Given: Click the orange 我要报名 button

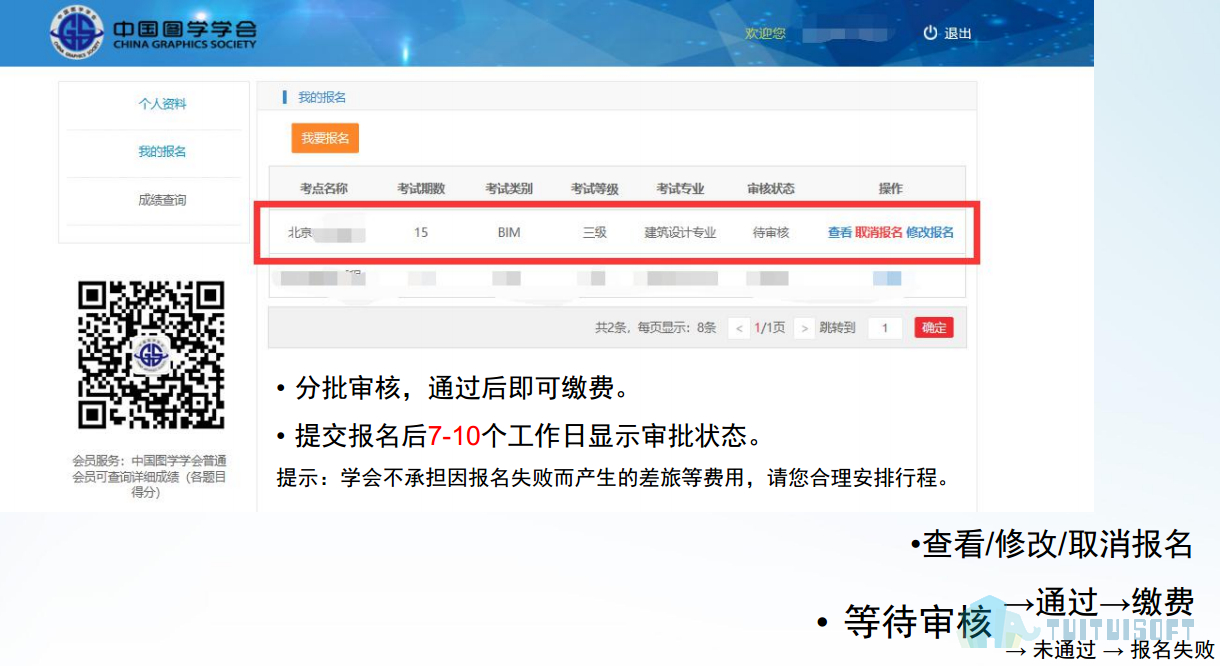Looking at the screenshot, I should coord(325,138).
